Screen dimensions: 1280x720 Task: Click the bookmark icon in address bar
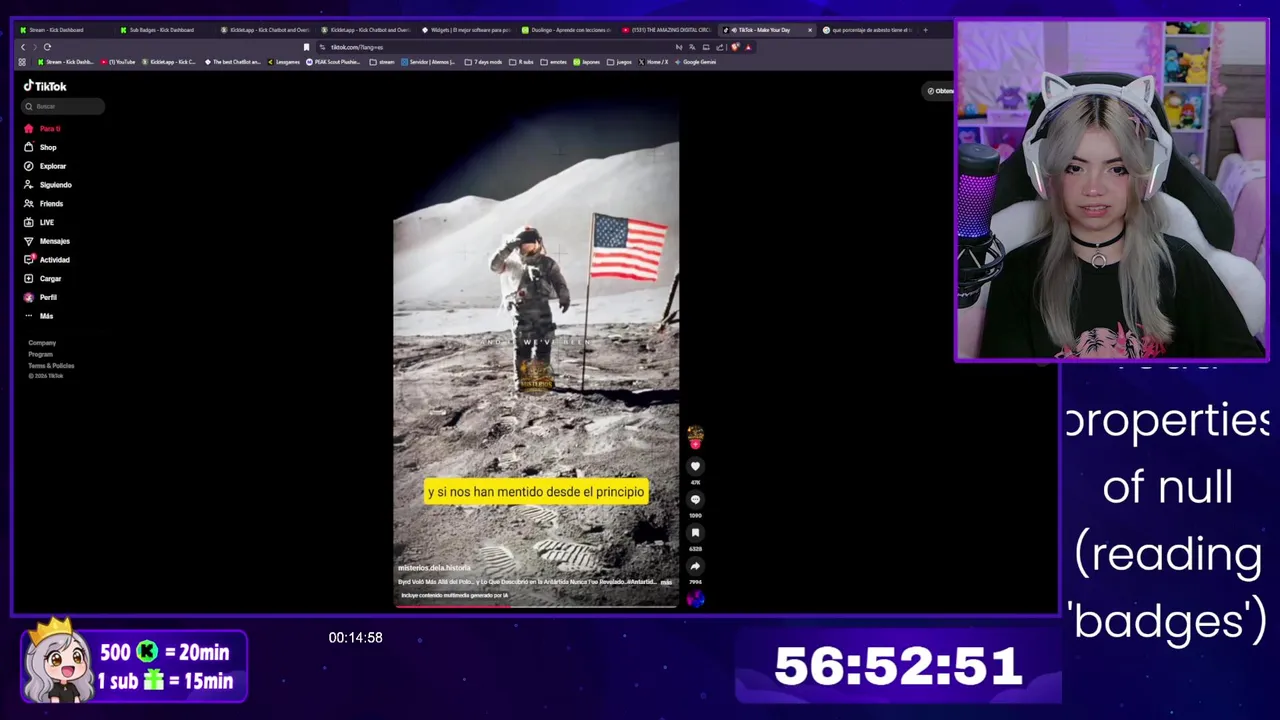click(x=306, y=47)
